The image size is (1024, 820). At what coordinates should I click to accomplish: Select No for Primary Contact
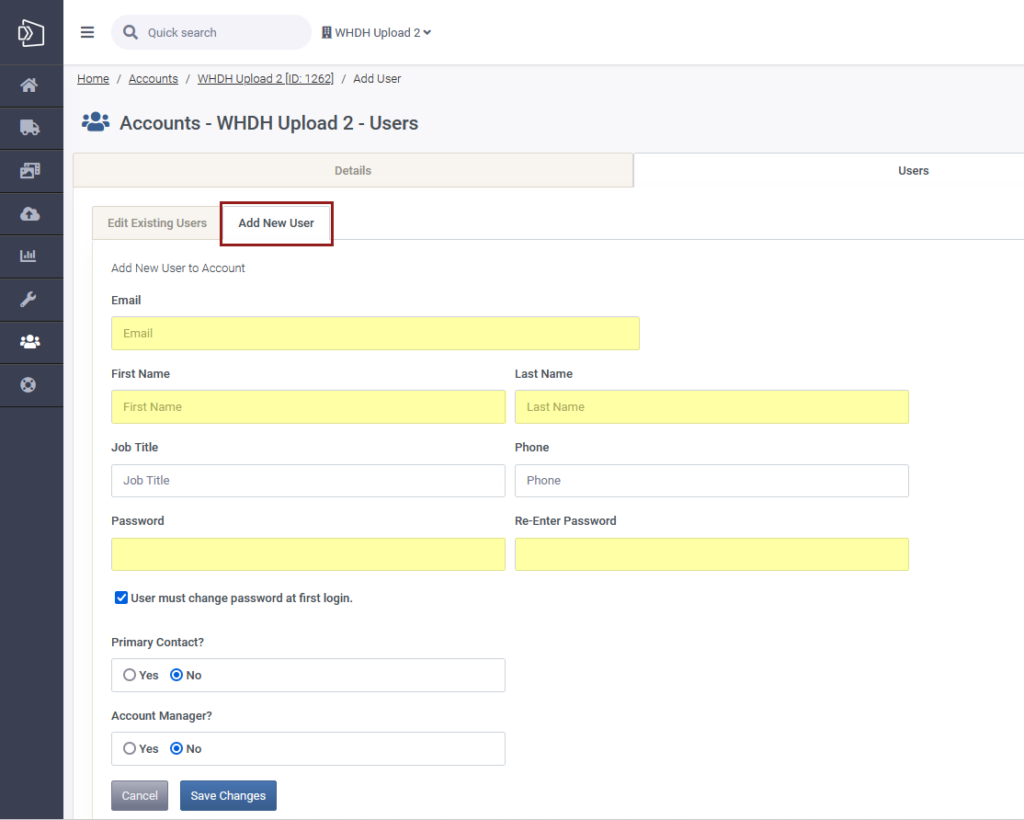click(176, 675)
